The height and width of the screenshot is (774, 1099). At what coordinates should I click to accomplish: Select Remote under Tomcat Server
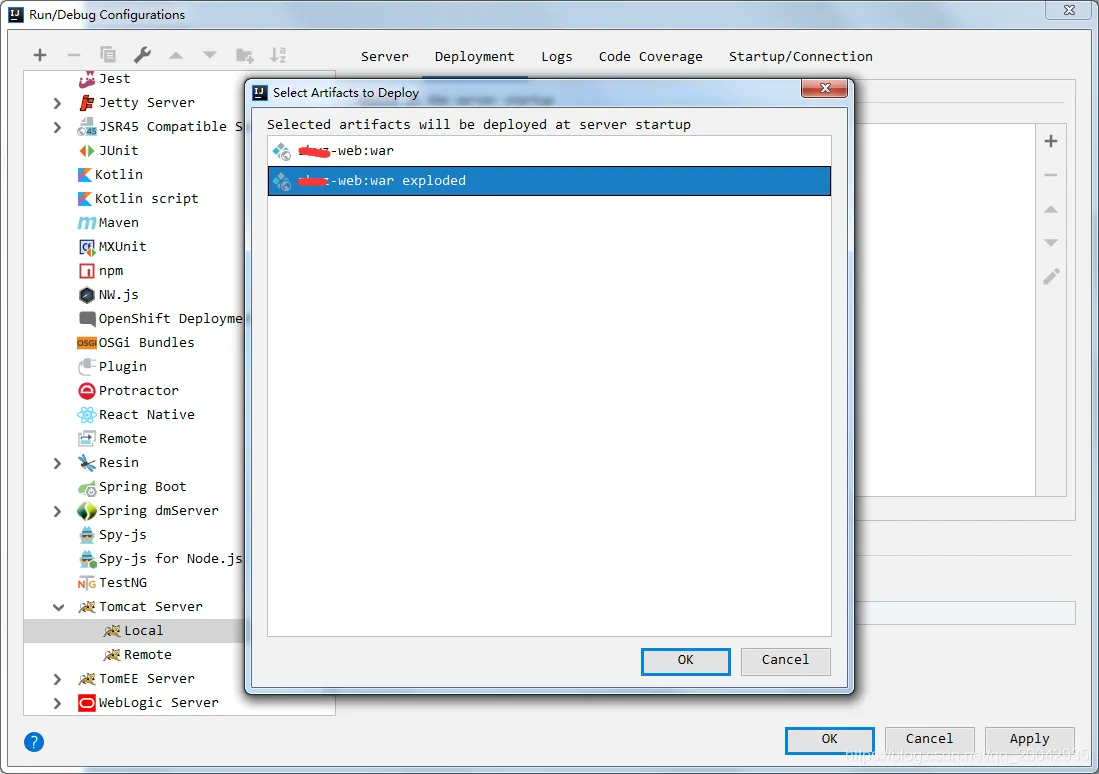click(x=137, y=655)
